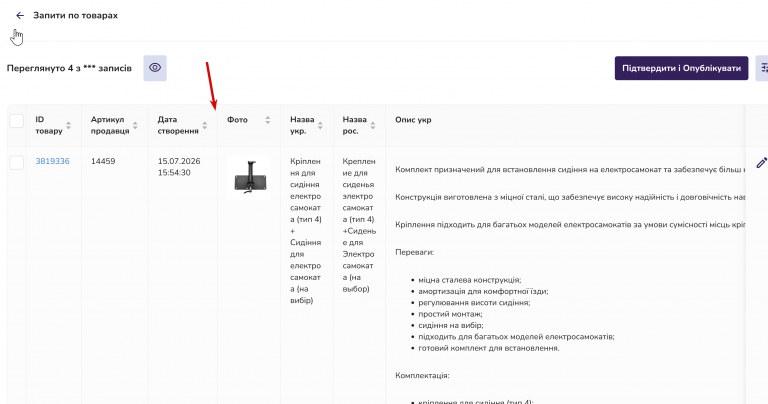Toggle the eye visibility button
Image resolution: width=768 pixels, height=404 pixels.
(x=155, y=68)
